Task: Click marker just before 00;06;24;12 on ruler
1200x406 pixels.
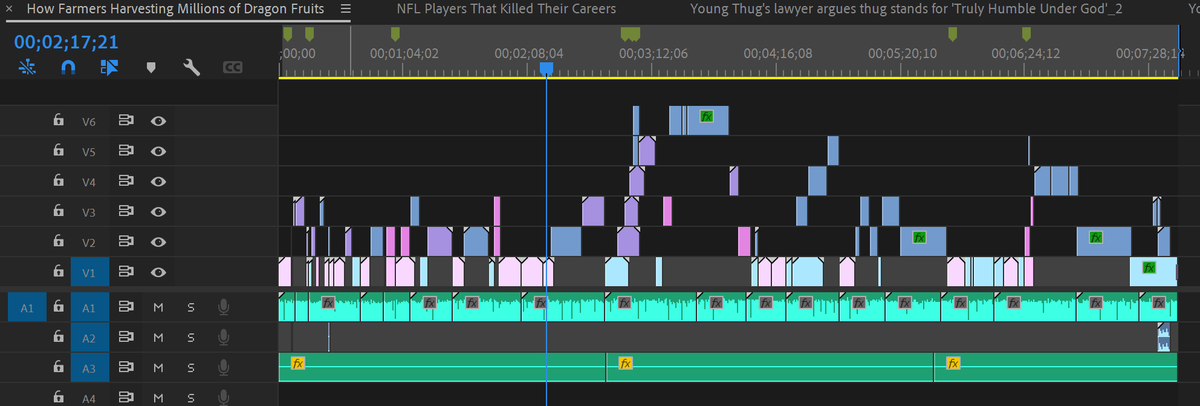Action: click(x=1026, y=34)
